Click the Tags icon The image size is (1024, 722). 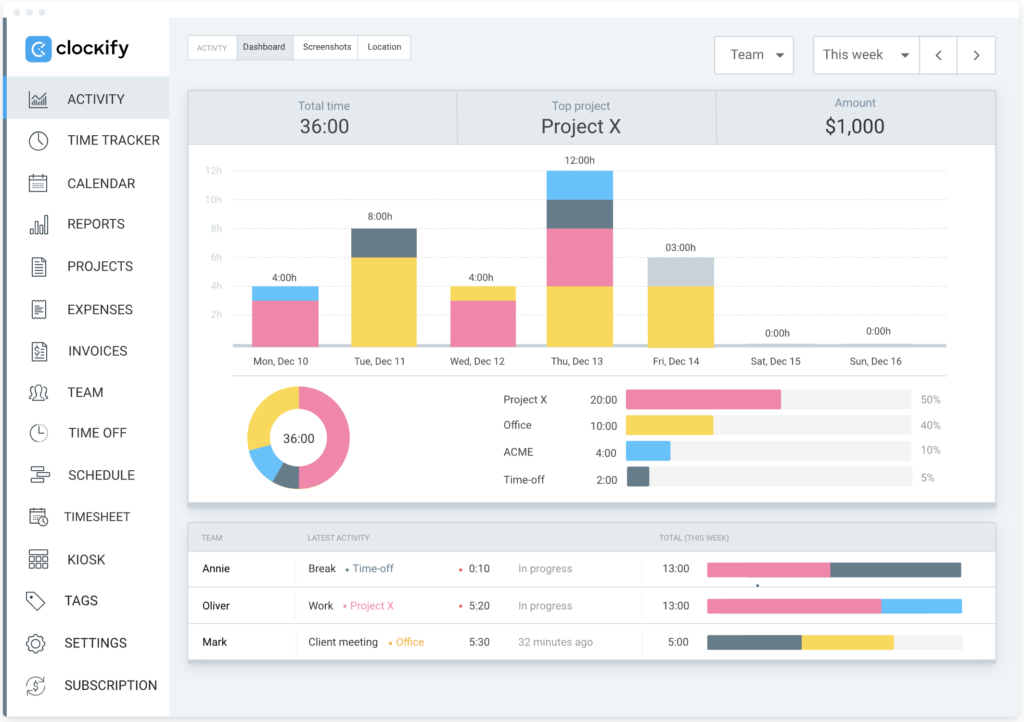point(35,601)
